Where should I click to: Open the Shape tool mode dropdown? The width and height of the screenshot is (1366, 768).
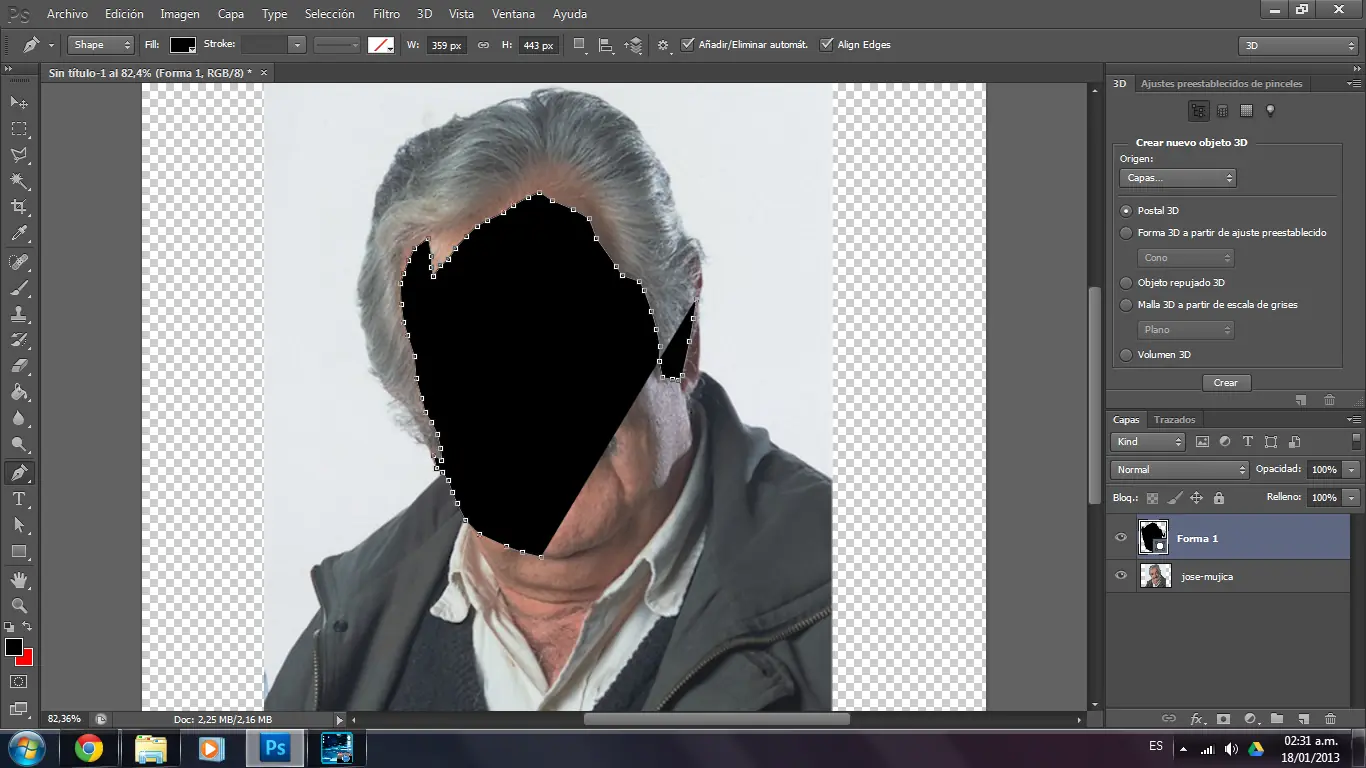tap(101, 45)
